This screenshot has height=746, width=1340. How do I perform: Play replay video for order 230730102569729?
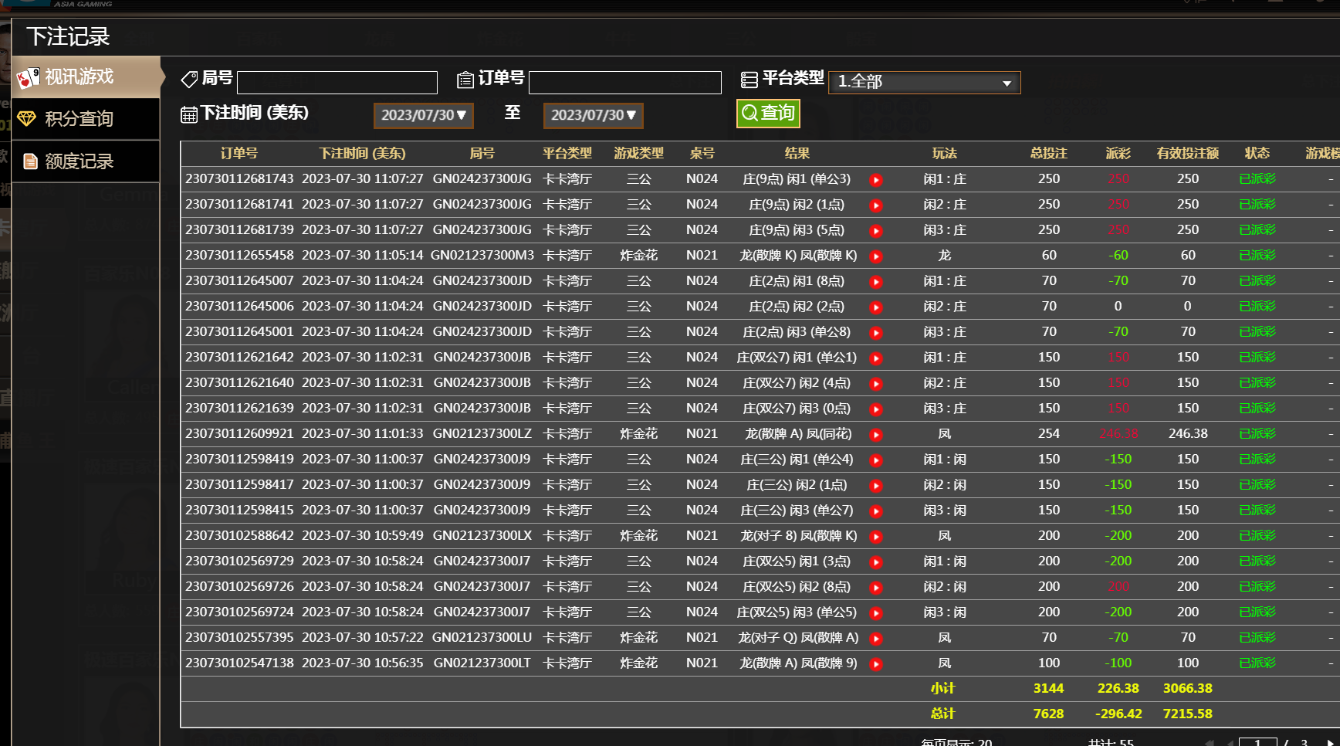(x=876, y=562)
